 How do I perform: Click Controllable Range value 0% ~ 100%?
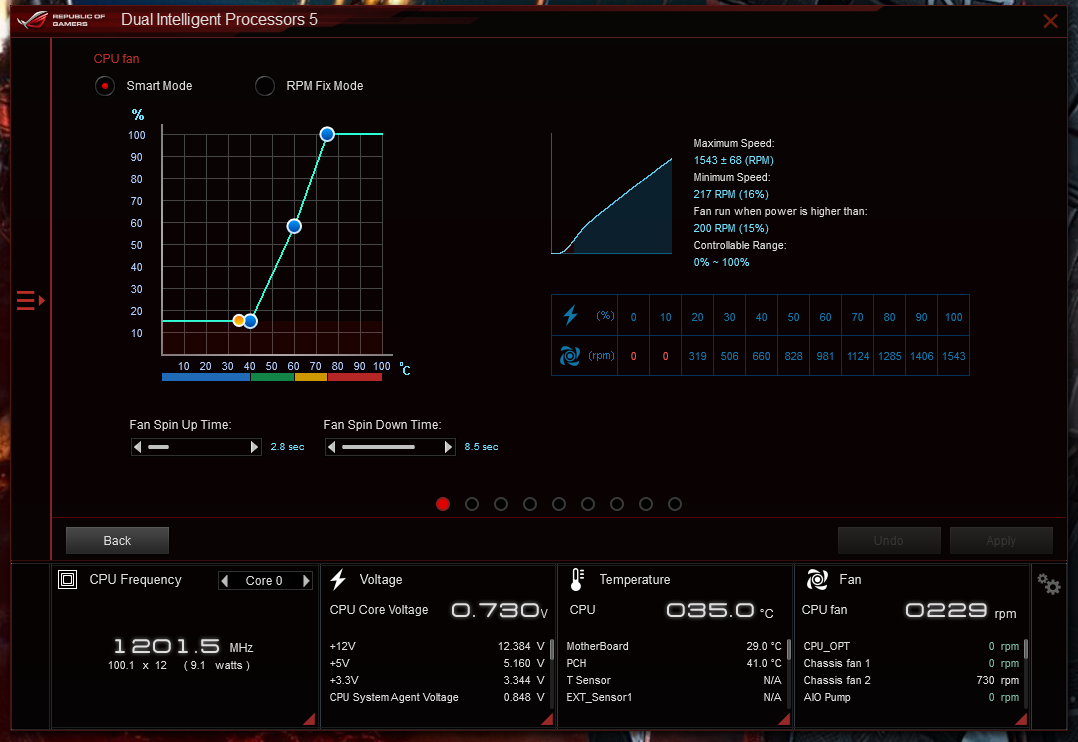coord(721,262)
